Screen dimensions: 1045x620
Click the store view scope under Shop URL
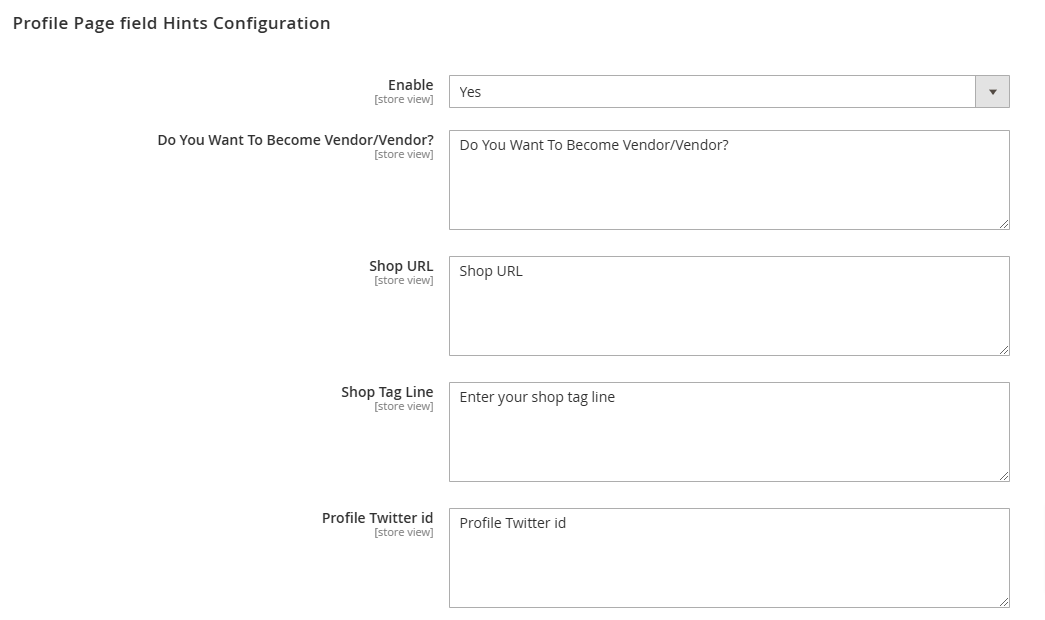(404, 280)
